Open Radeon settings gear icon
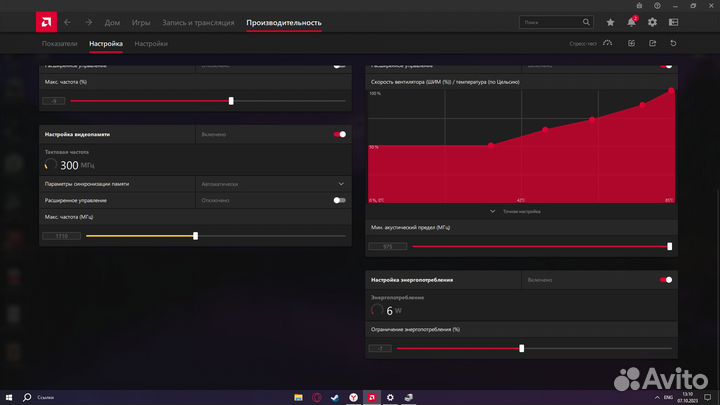This screenshot has width=720, height=405. click(x=652, y=22)
